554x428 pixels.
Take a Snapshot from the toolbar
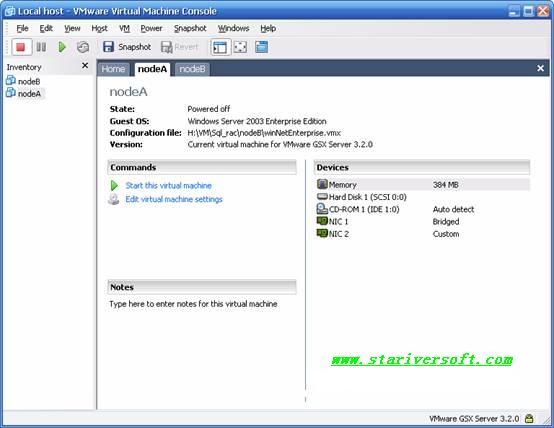(x=127, y=47)
